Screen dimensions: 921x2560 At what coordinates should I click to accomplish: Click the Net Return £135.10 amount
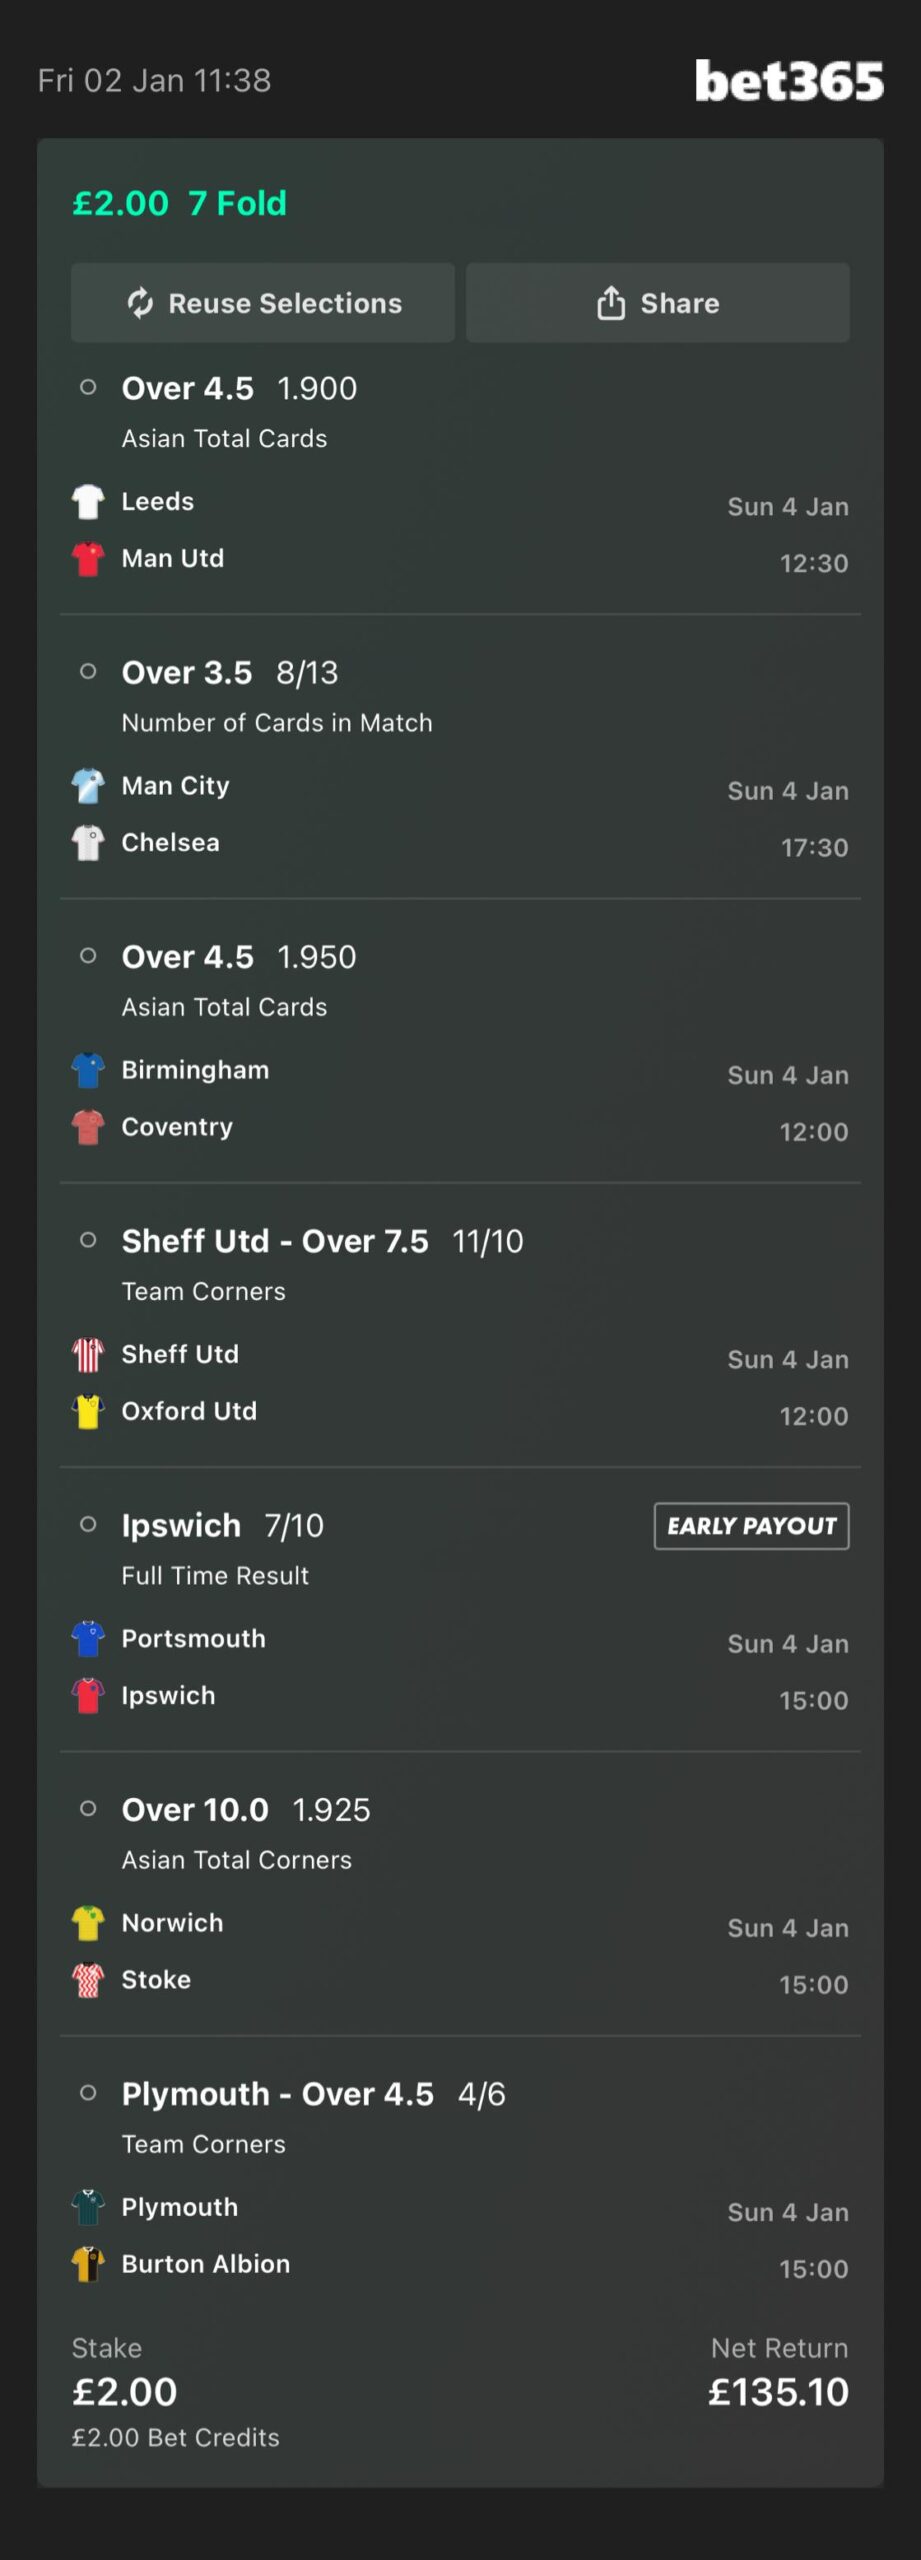778,2392
